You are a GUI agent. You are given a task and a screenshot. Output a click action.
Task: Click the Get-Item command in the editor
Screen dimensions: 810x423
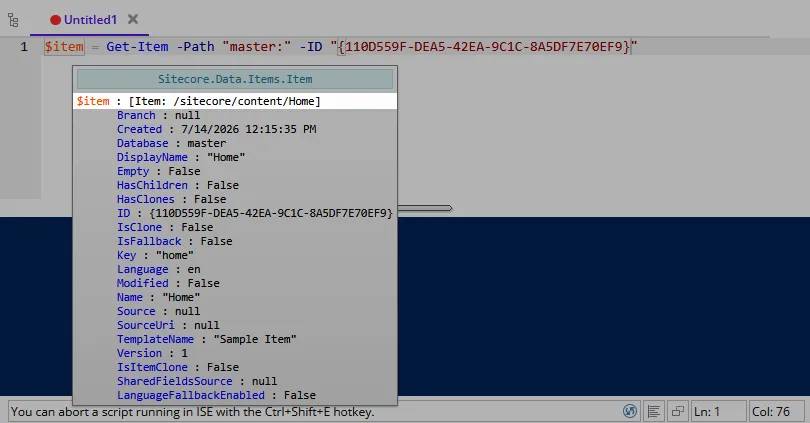pyautogui.click(x=137, y=46)
